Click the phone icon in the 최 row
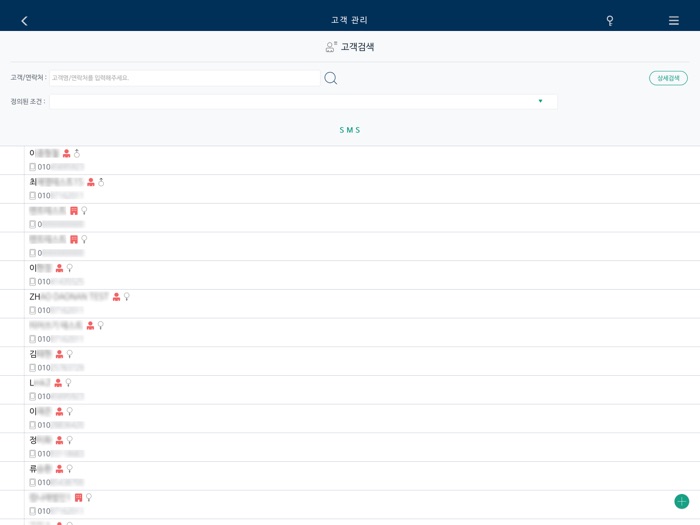This screenshot has width=700, height=525. 33,196
